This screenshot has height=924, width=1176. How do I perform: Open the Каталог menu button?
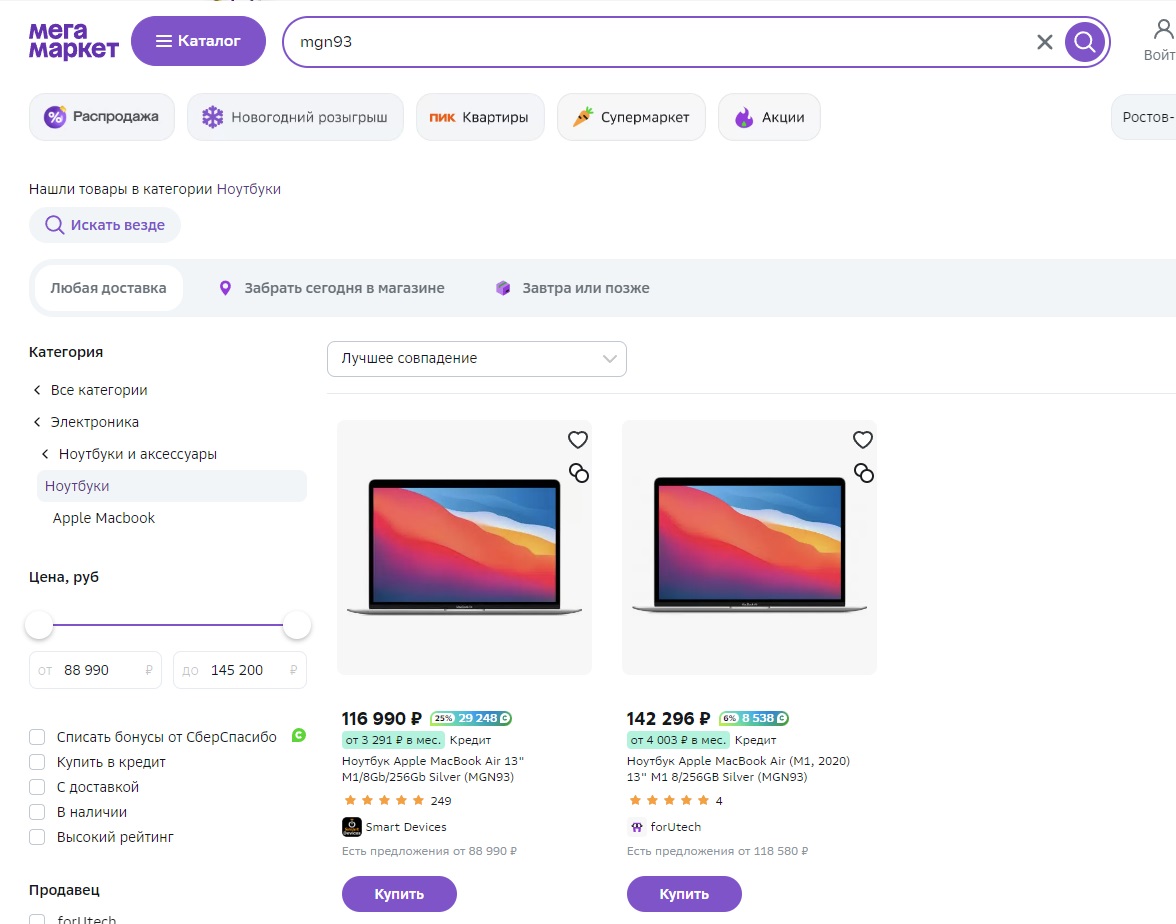coord(198,41)
